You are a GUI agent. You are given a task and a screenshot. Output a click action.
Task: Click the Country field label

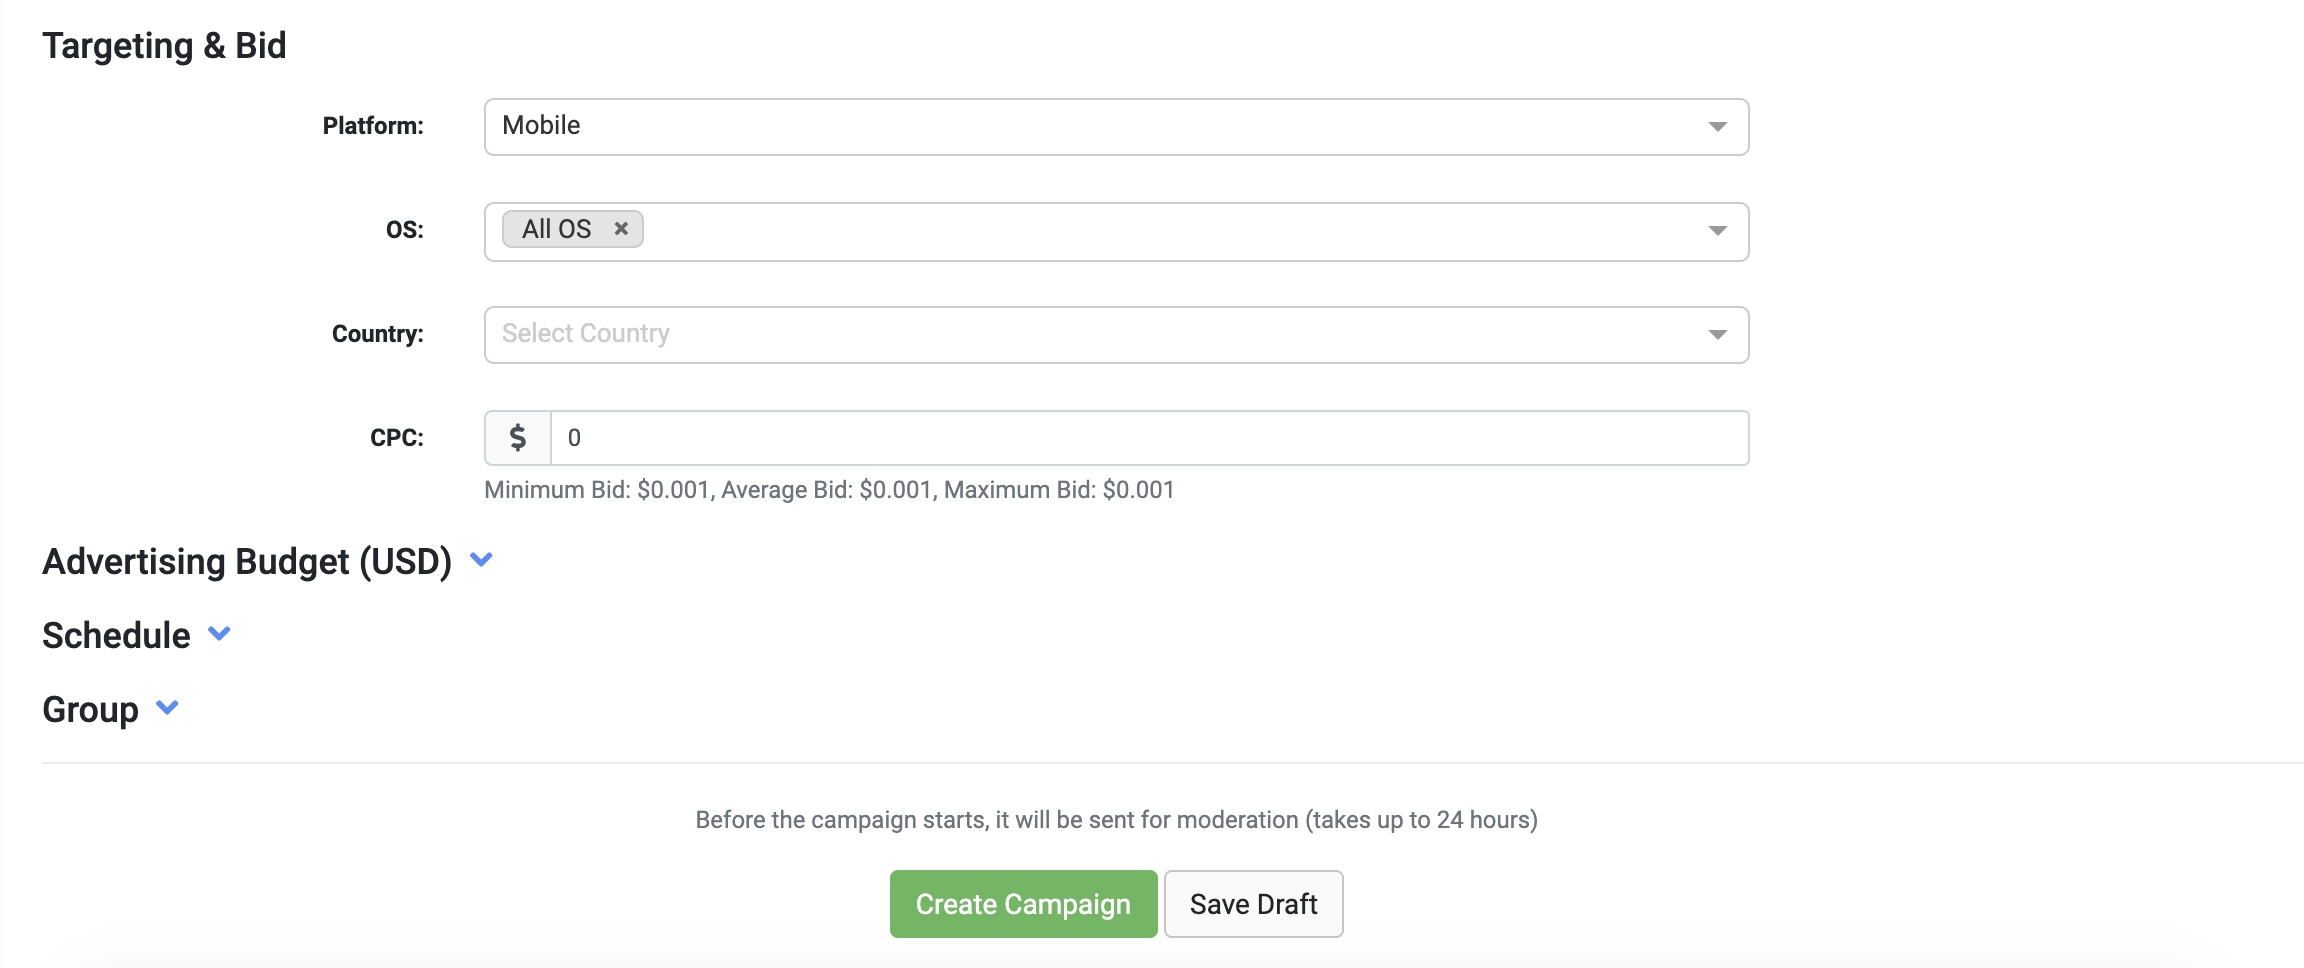pyautogui.click(x=377, y=334)
